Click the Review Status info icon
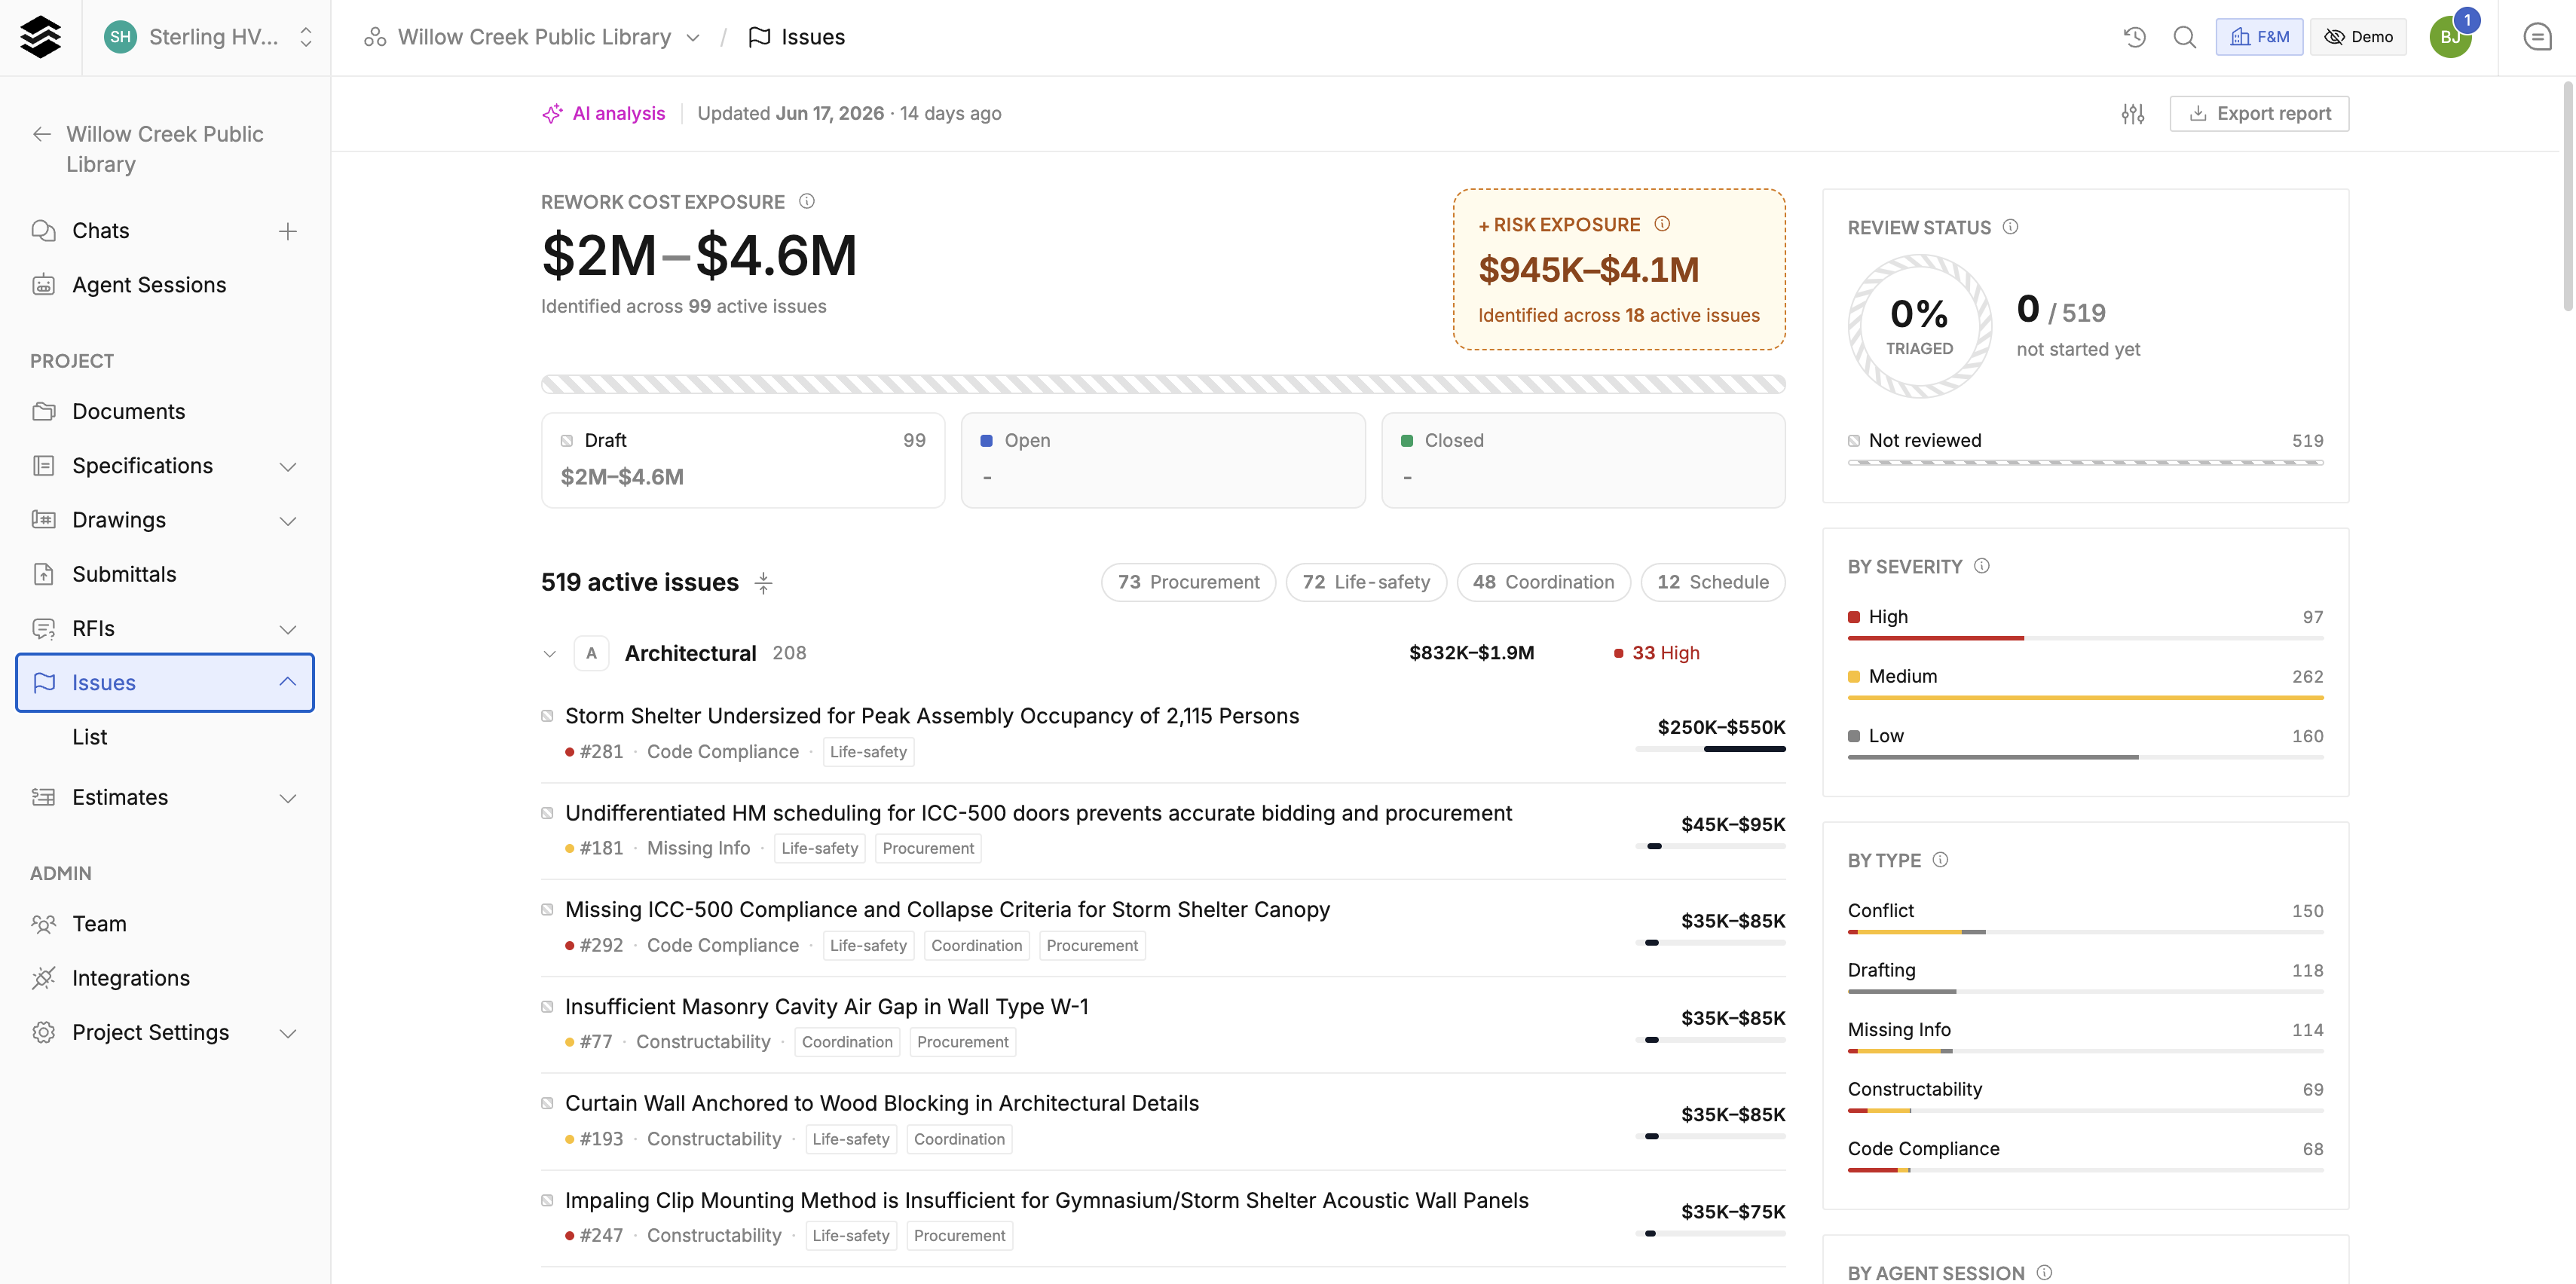 (x=2010, y=227)
